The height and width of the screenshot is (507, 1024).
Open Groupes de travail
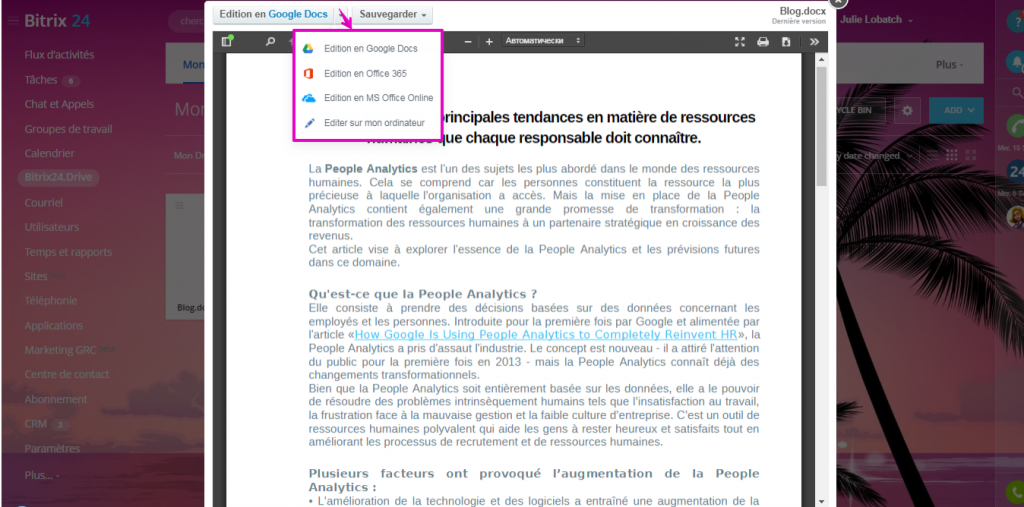click(x=69, y=129)
